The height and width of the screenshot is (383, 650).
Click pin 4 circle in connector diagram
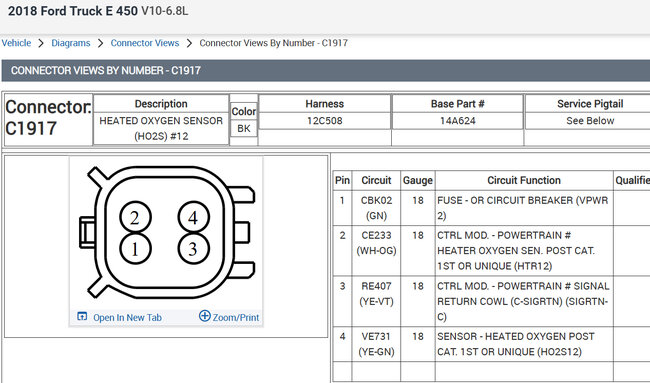194,217
